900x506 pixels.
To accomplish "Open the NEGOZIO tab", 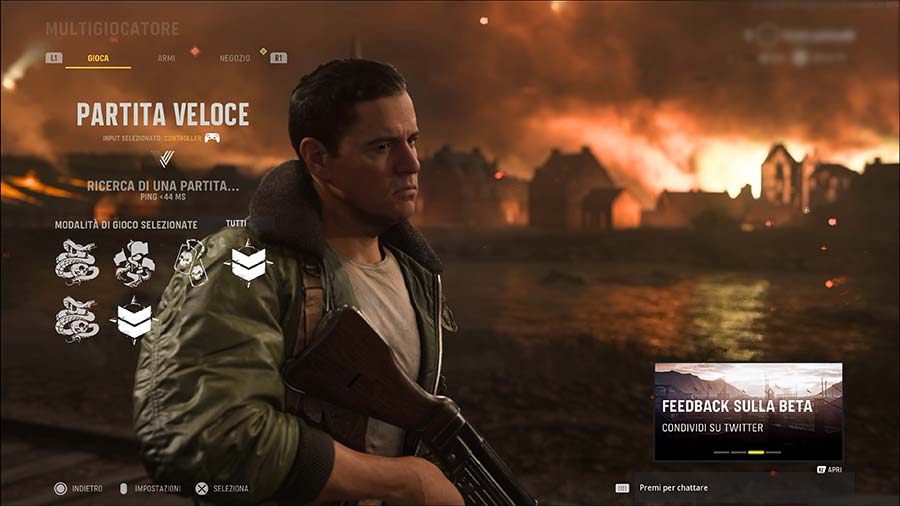I will click(235, 58).
